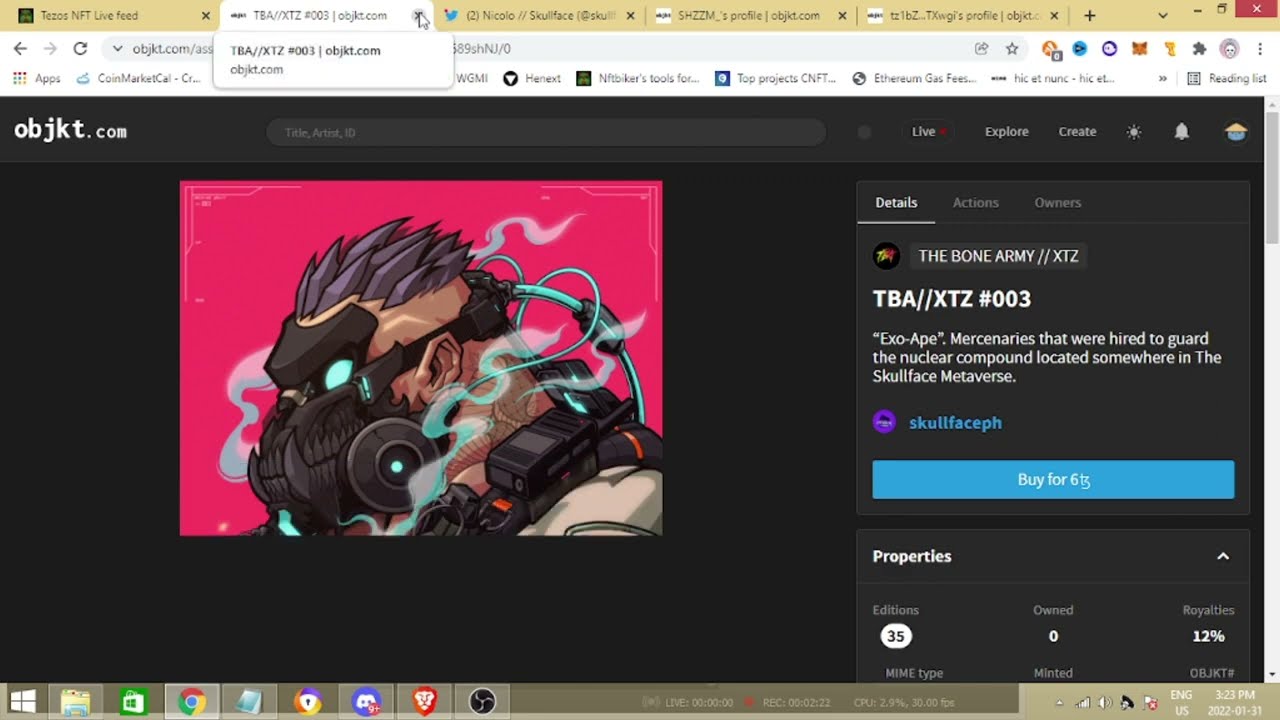
Task: Open File Explorer from taskbar
Action: tap(76, 702)
